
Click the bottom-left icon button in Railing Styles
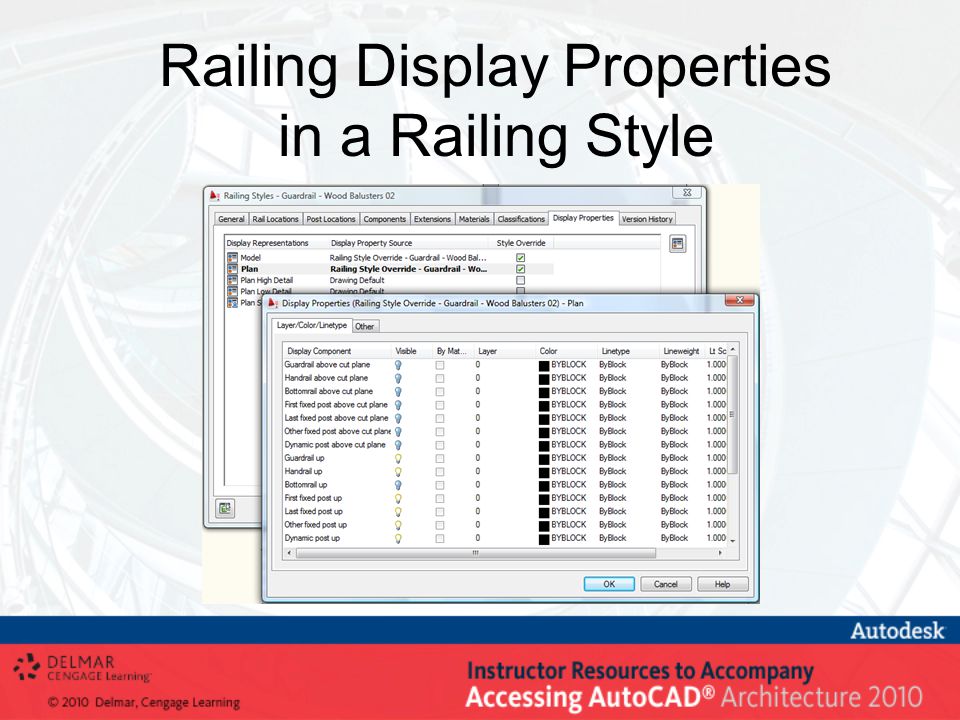225,508
